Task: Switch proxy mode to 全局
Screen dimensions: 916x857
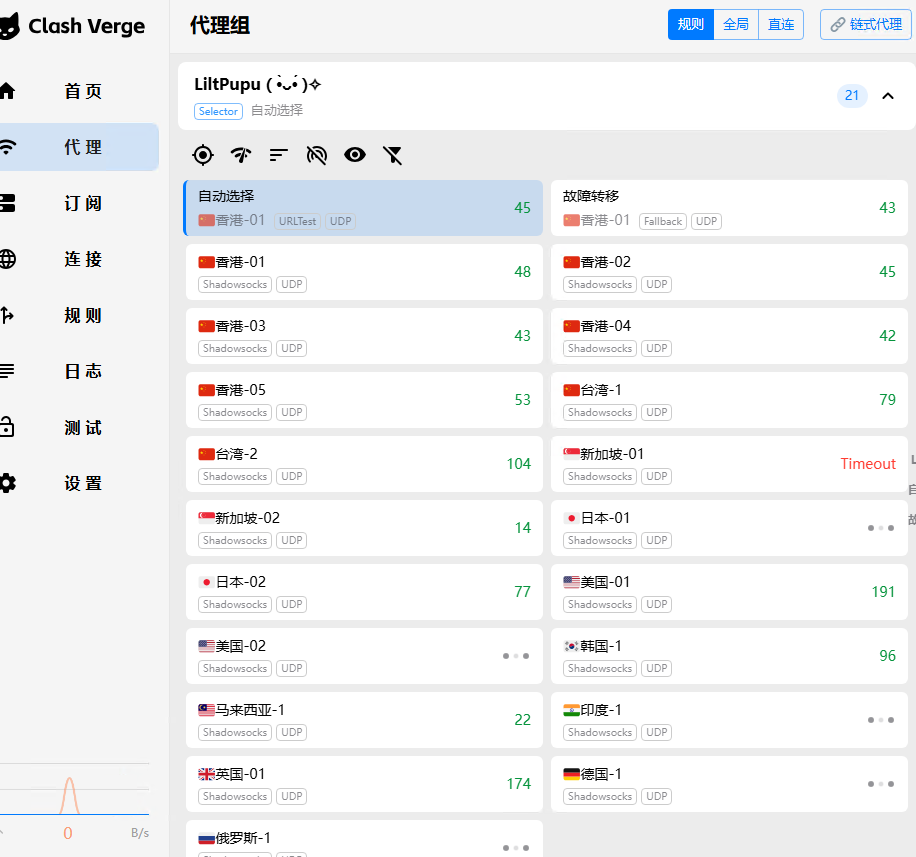Action: point(736,25)
